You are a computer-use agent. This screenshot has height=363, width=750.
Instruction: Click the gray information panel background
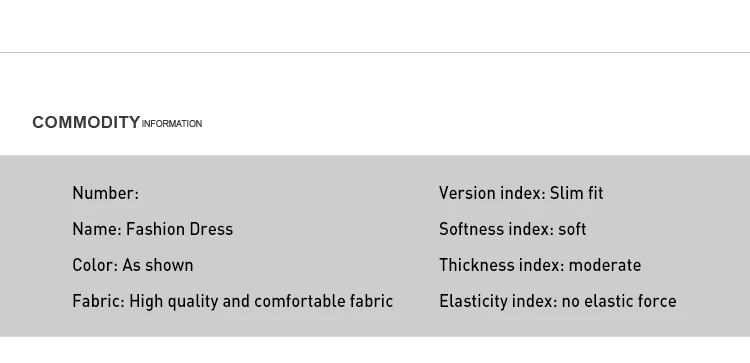pyautogui.click(x=375, y=246)
